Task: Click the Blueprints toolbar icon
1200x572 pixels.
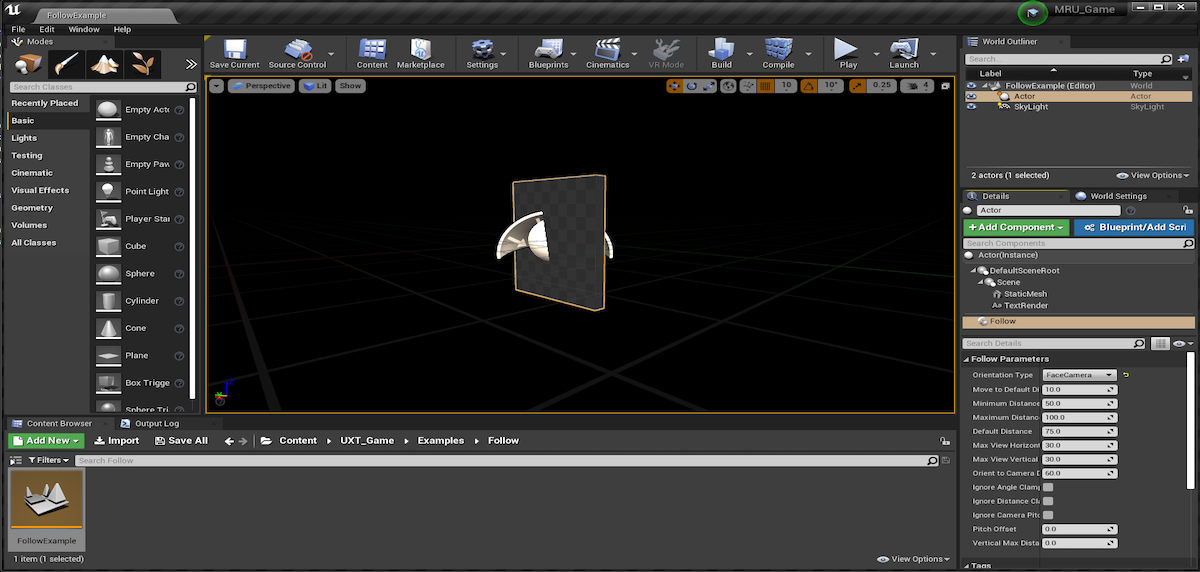Action: 548,51
